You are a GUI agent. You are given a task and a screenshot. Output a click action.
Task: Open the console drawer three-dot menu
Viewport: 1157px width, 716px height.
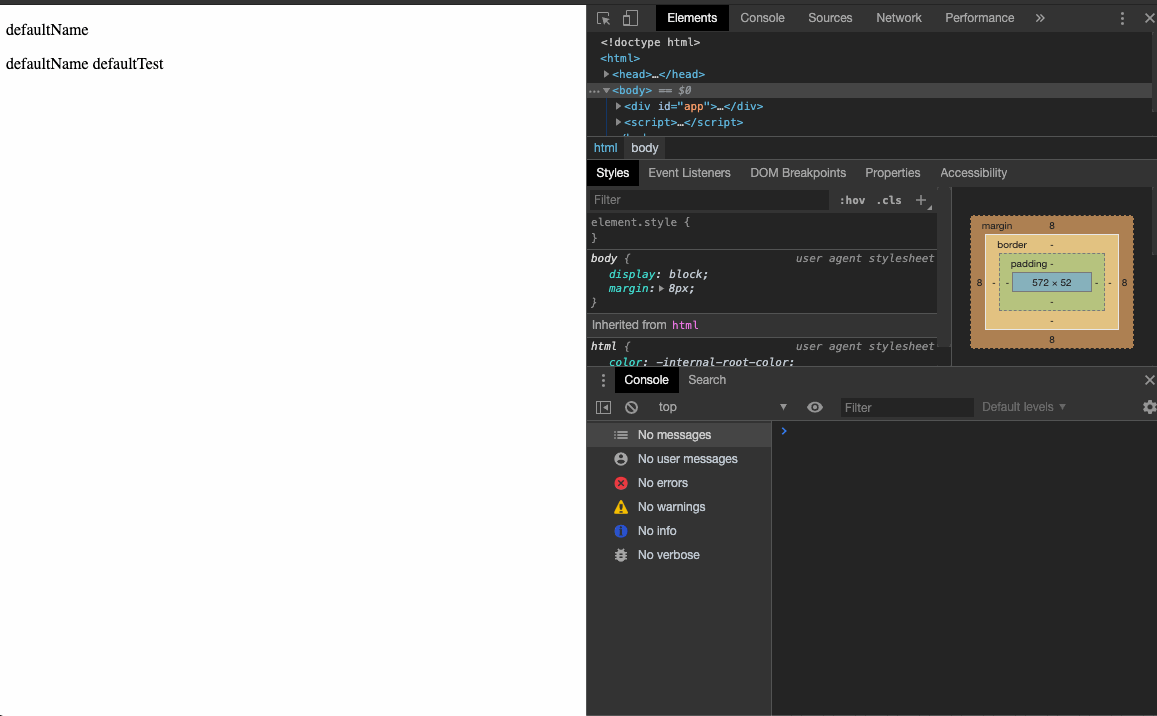(602, 380)
